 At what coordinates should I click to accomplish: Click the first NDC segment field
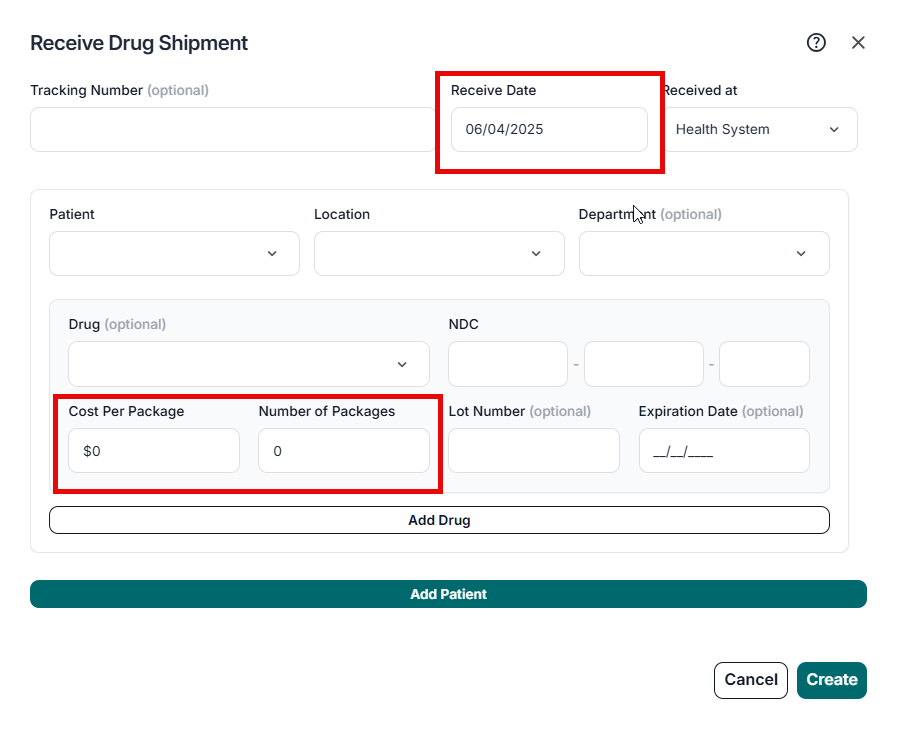pyautogui.click(x=507, y=364)
